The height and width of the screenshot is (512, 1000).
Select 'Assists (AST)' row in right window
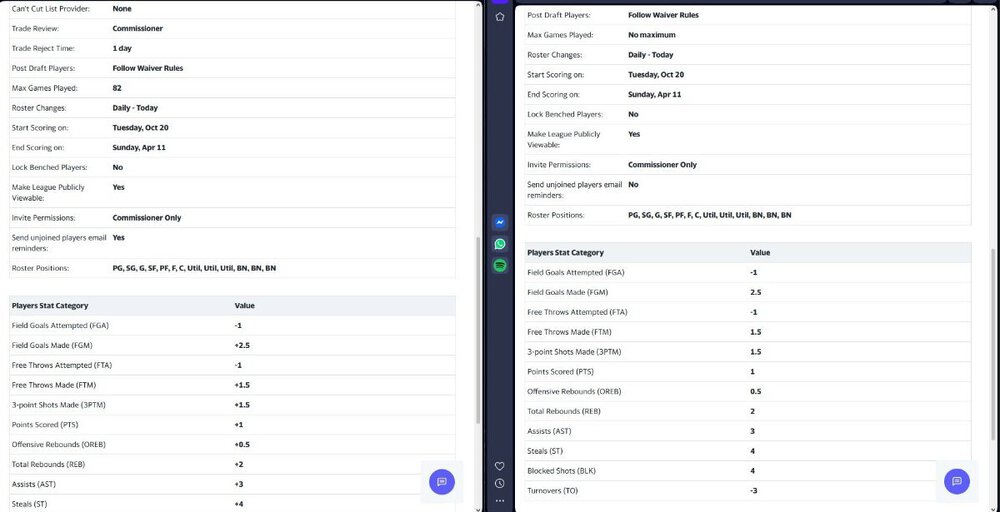coord(748,431)
